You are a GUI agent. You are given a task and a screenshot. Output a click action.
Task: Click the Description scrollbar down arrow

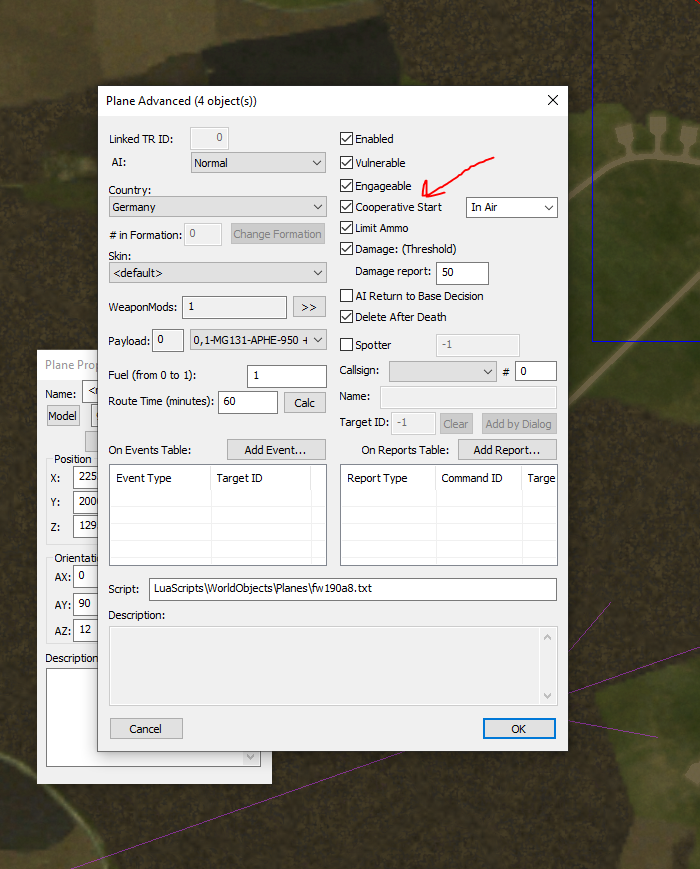[548, 696]
